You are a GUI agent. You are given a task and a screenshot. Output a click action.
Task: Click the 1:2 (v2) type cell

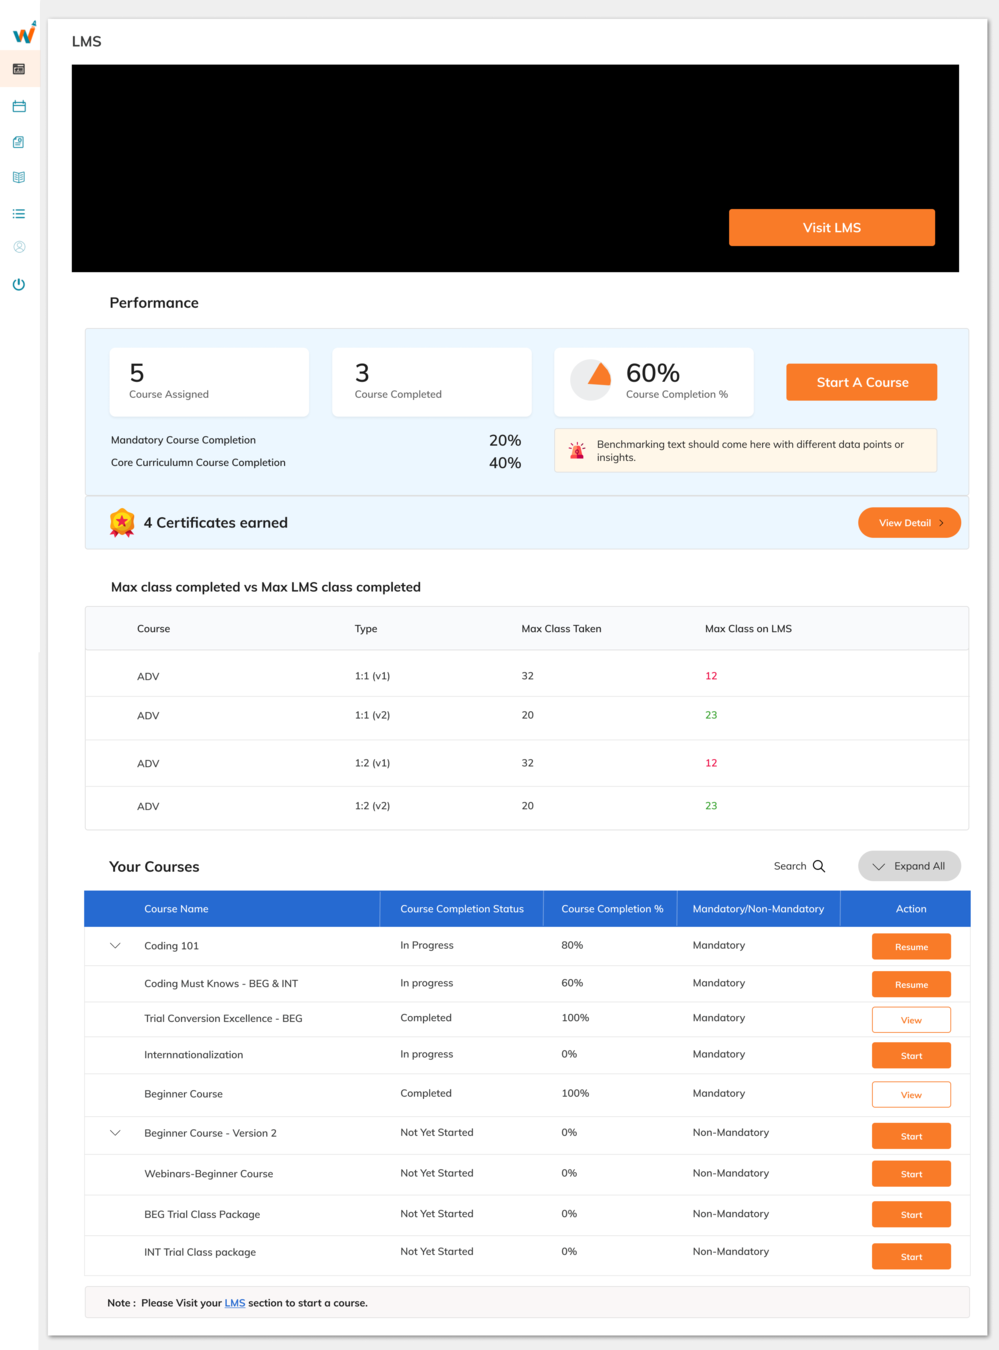click(372, 806)
